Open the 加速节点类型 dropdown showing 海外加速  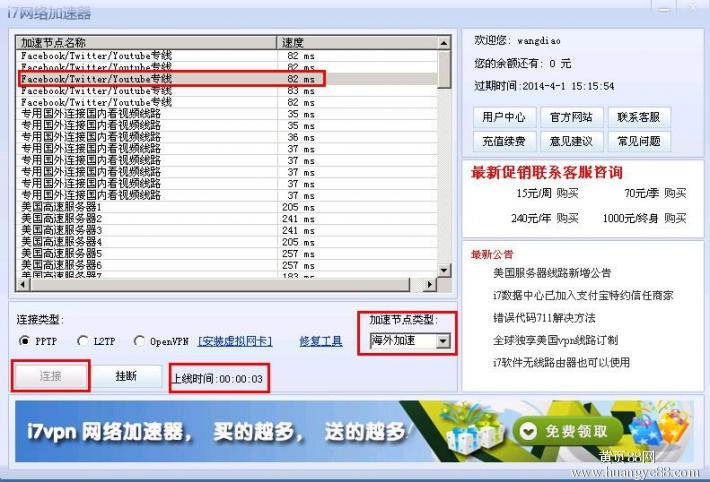[410, 341]
